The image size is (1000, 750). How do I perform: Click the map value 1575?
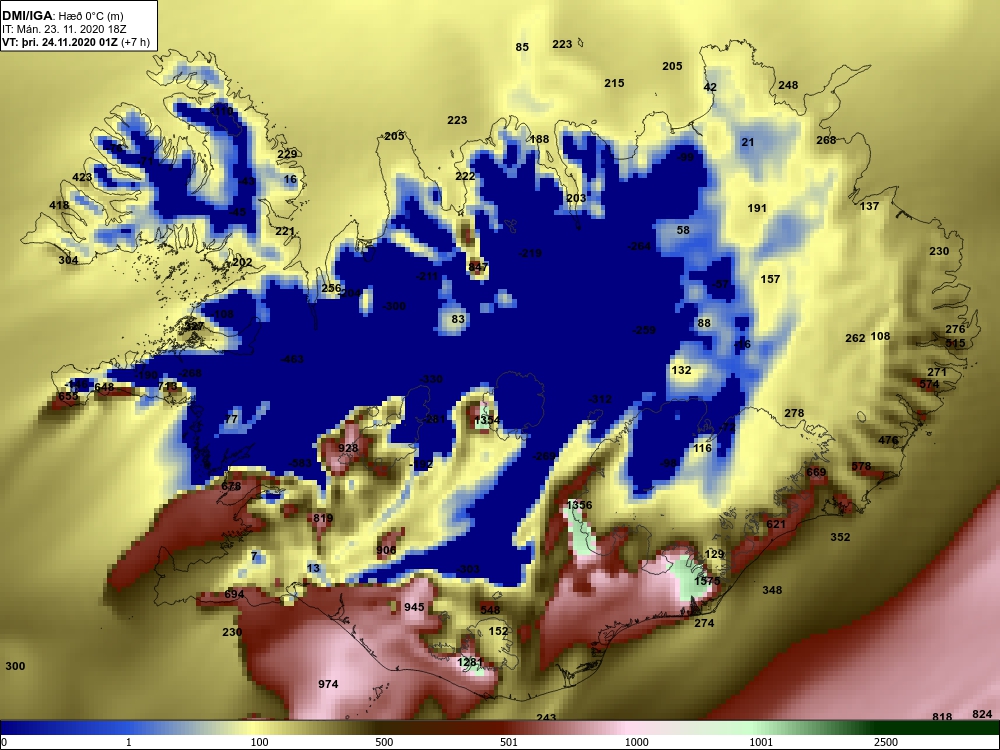707,581
